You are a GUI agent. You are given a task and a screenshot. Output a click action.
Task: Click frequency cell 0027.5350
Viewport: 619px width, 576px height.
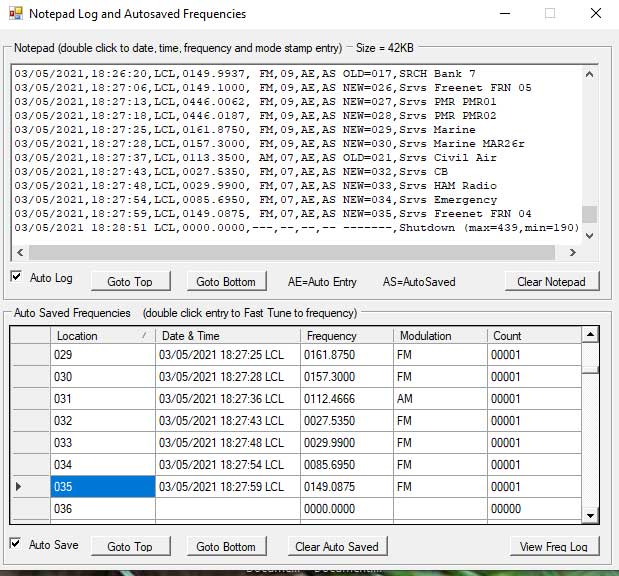347,420
